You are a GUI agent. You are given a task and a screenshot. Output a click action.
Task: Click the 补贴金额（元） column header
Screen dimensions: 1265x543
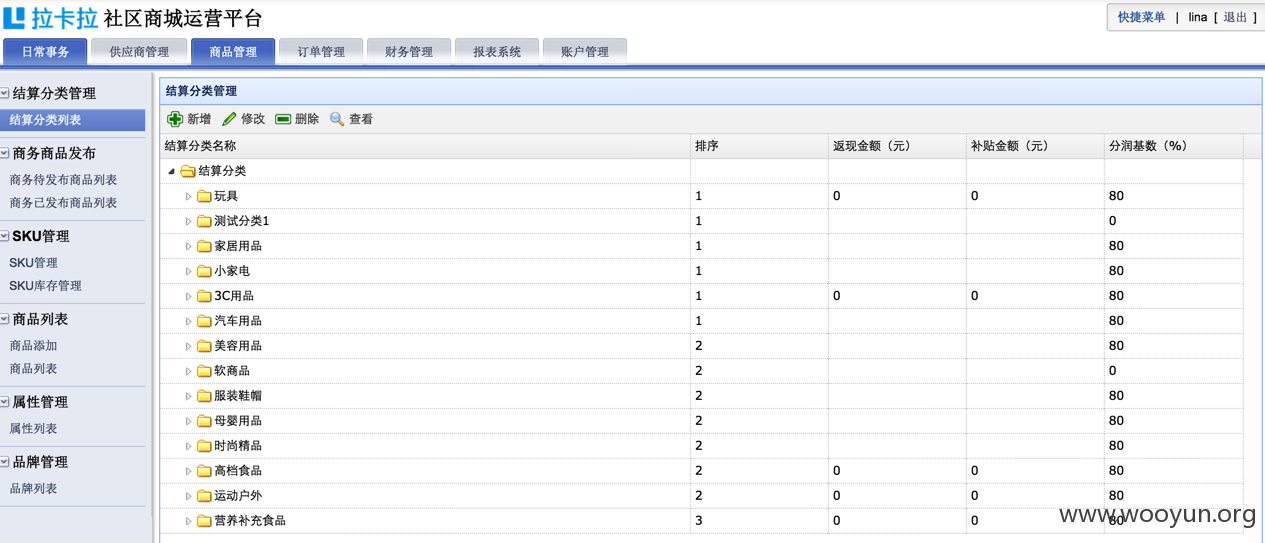1035,146
